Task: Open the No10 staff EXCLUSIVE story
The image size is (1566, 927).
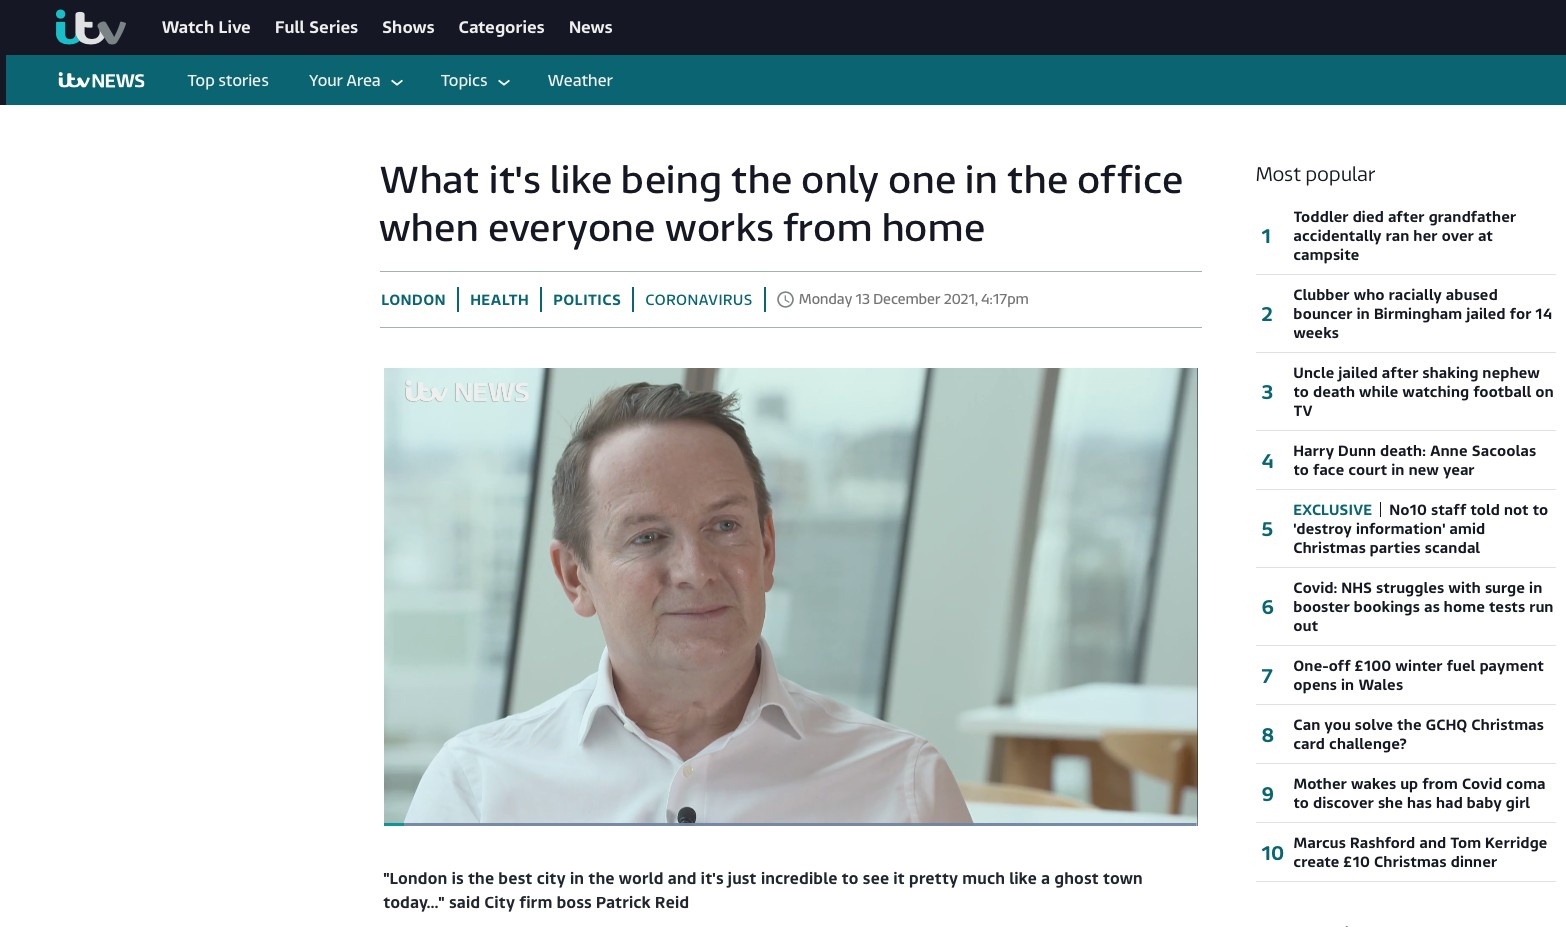Action: (1420, 528)
